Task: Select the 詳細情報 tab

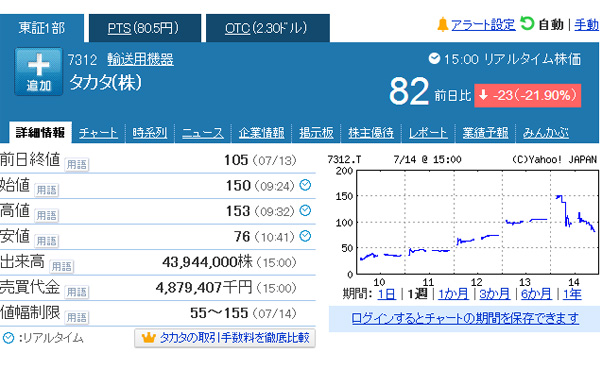Action: click(x=40, y=132)
